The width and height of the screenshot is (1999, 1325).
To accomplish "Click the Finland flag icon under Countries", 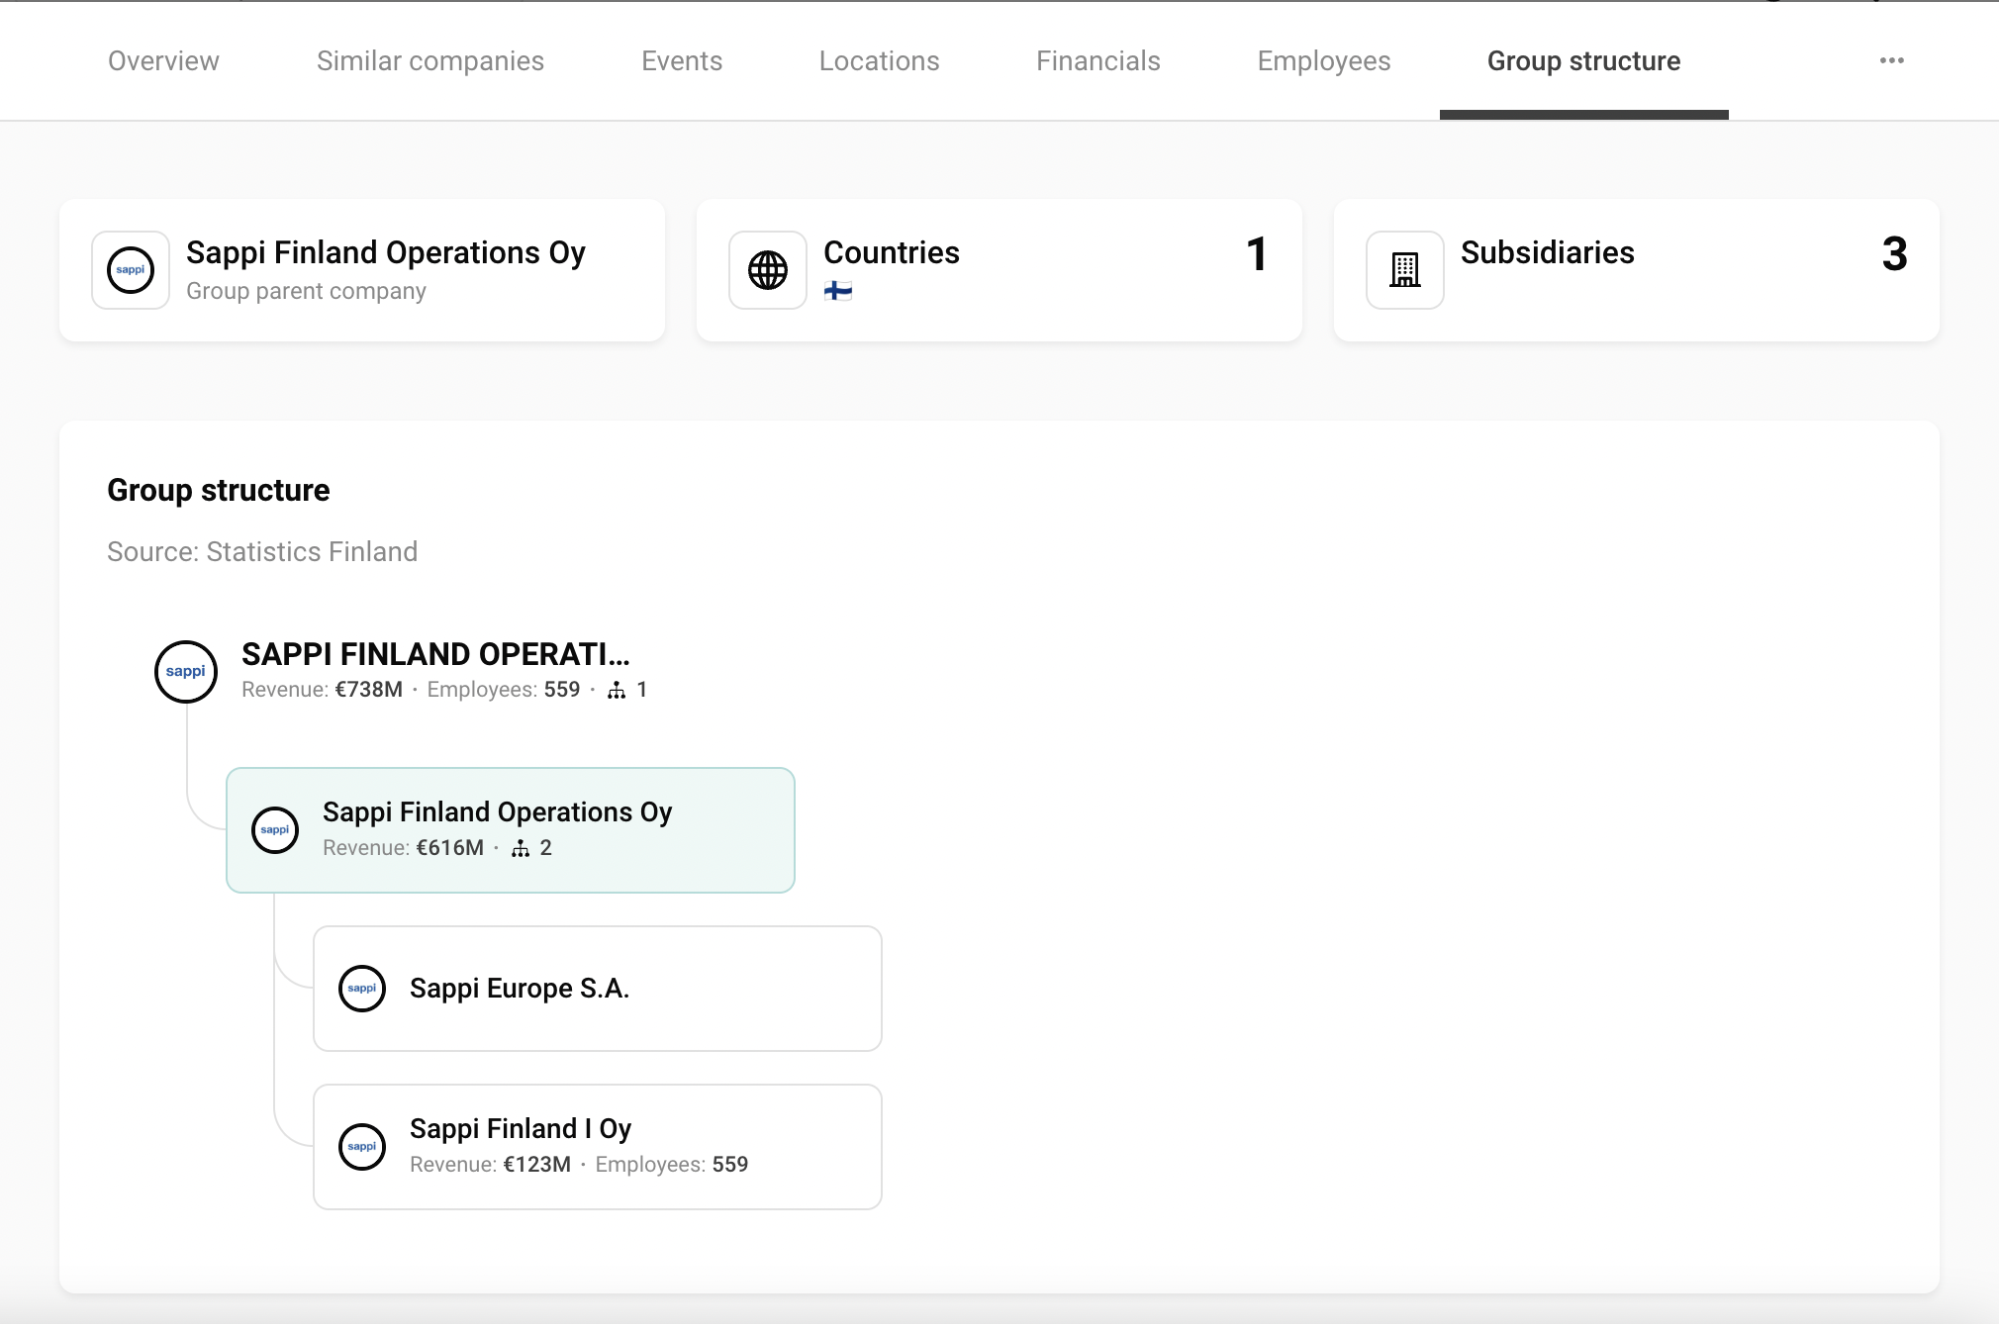I will pyautogui.click(x=837, y=292).
